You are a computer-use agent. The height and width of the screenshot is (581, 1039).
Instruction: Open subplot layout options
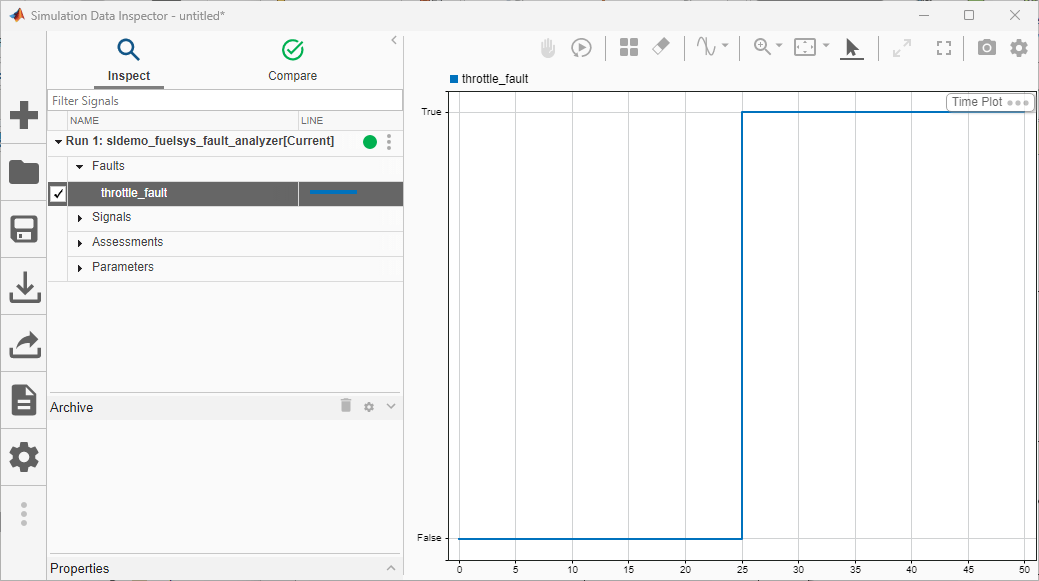click(x=628, y=47)
